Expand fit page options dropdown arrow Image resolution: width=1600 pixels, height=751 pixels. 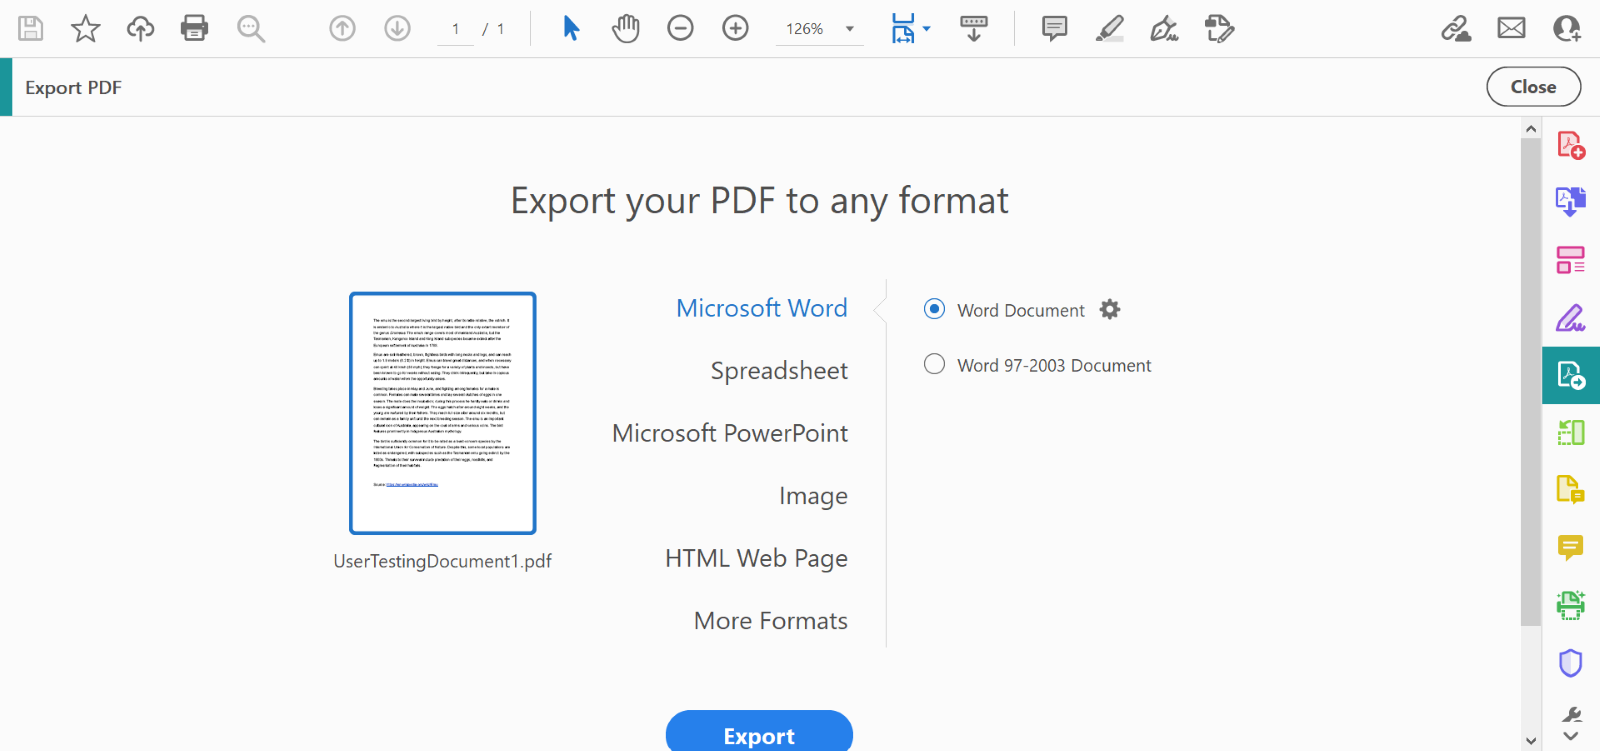tap(926, 29)
